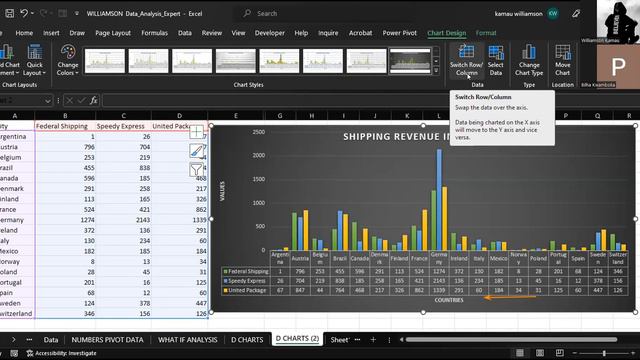The image size is (640, 360).
Task: Switch to Normal view icon
Action: pos(520,353)
